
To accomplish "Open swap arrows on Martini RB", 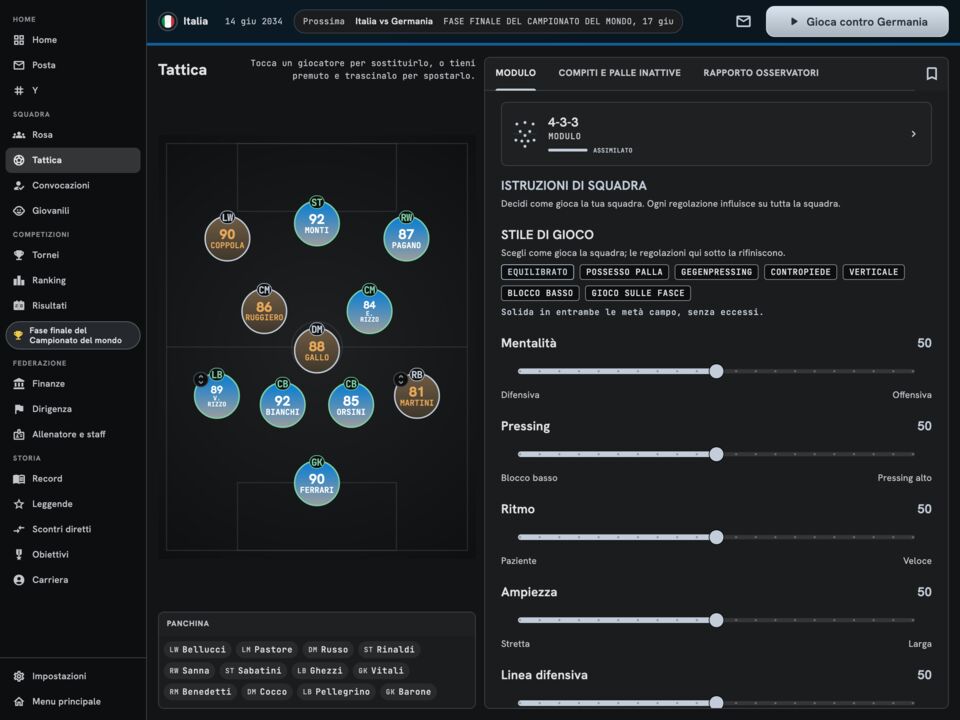I will pos(400,380).
